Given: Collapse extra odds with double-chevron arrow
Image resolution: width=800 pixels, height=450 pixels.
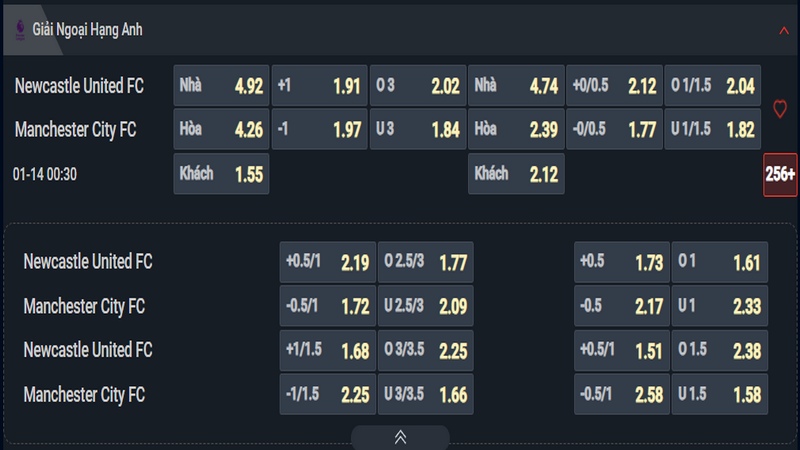Looking at the screenshot, I should point(400,437).
